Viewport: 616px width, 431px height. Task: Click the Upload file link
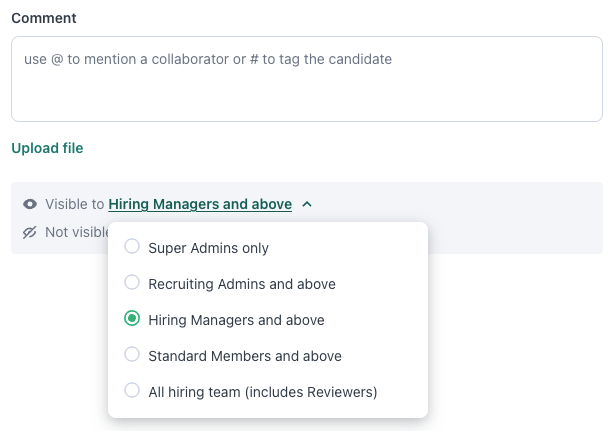tap(47, 148)
